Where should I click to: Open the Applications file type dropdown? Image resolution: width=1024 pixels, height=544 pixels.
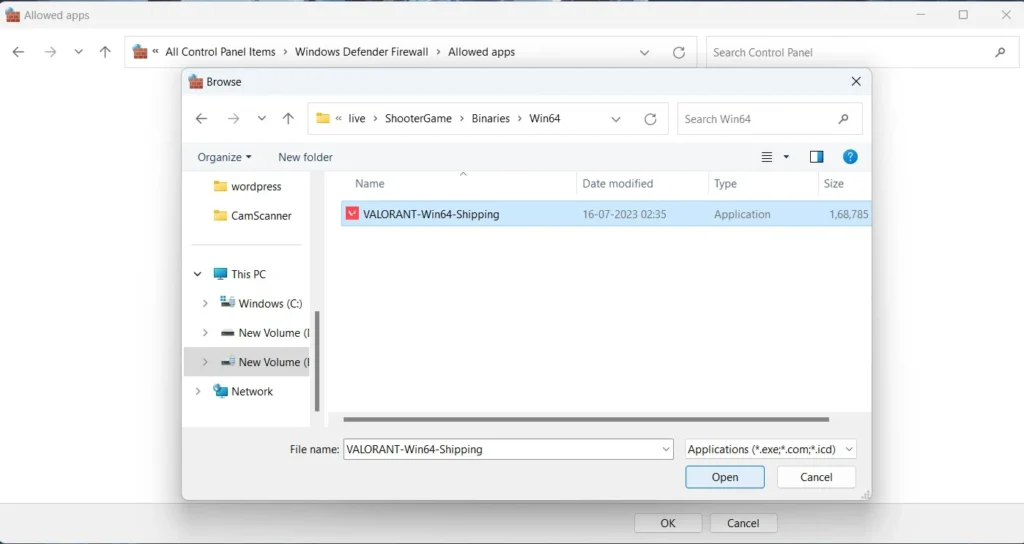point(771,449)
